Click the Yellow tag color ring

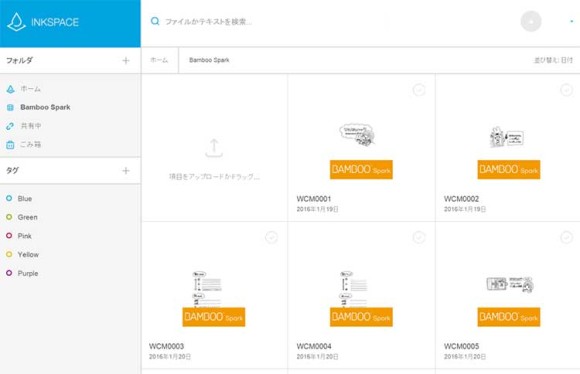coord(9,254)
